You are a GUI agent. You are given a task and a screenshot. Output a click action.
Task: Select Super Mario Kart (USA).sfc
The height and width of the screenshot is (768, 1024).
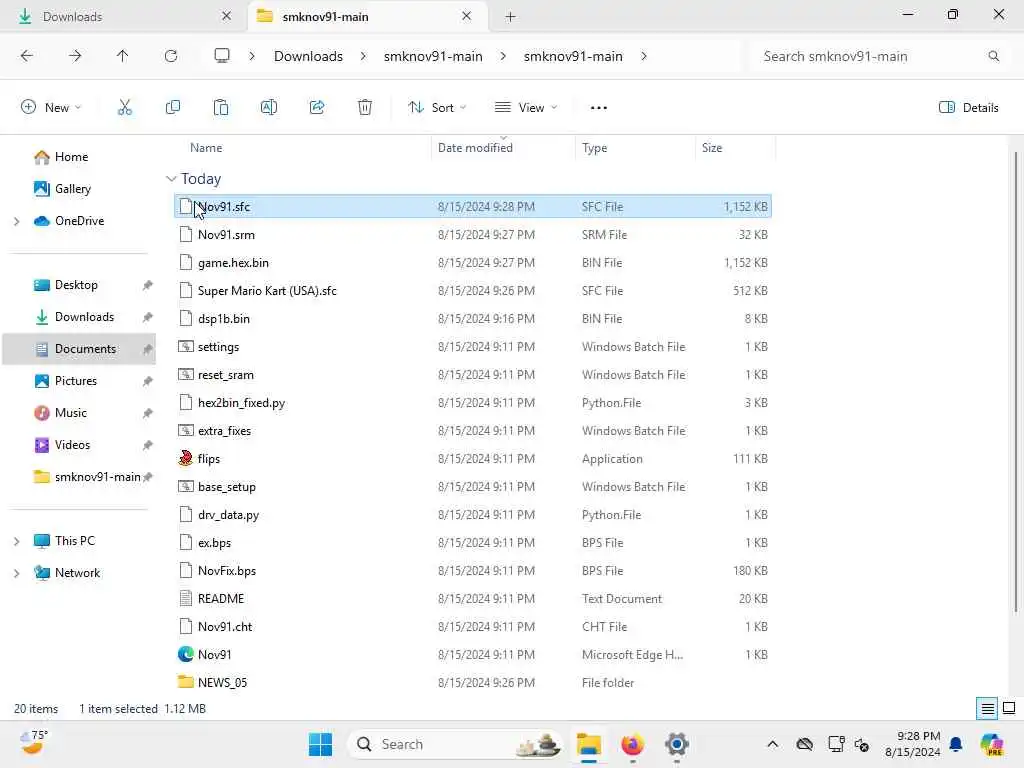pos(473,291)
